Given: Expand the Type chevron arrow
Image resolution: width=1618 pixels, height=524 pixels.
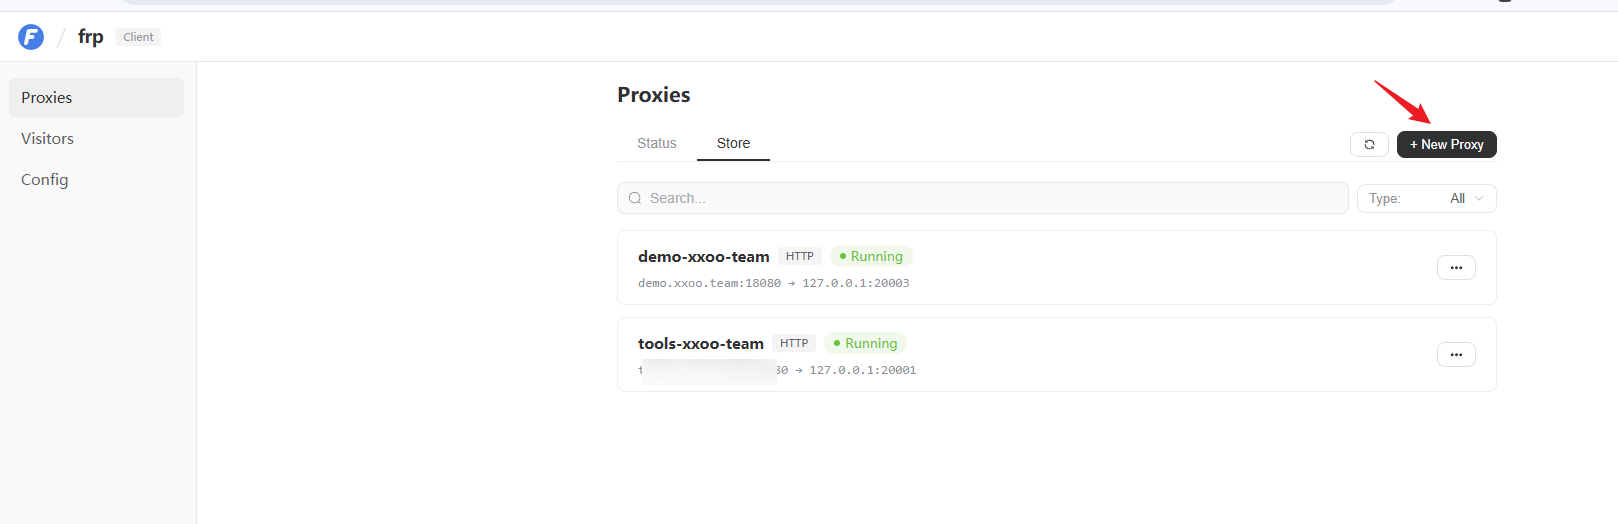Looking at the screenshot, I should point(1479,198).
